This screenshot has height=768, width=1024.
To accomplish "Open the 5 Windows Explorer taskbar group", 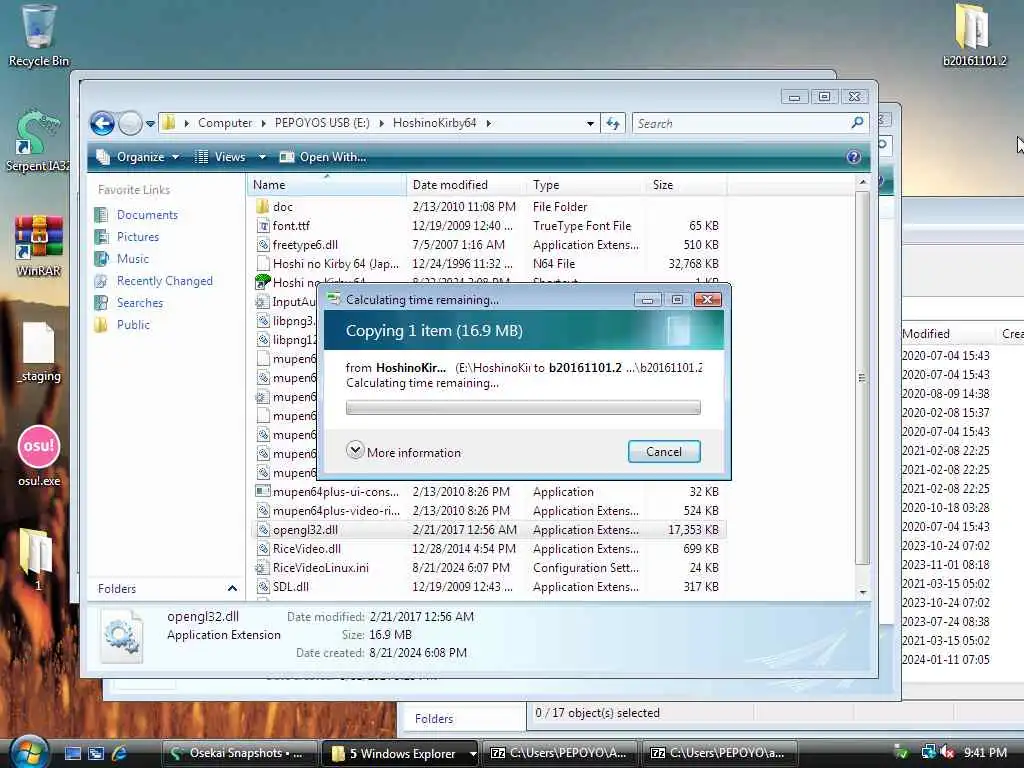I will pyautogui.click(x=400, y=753).
